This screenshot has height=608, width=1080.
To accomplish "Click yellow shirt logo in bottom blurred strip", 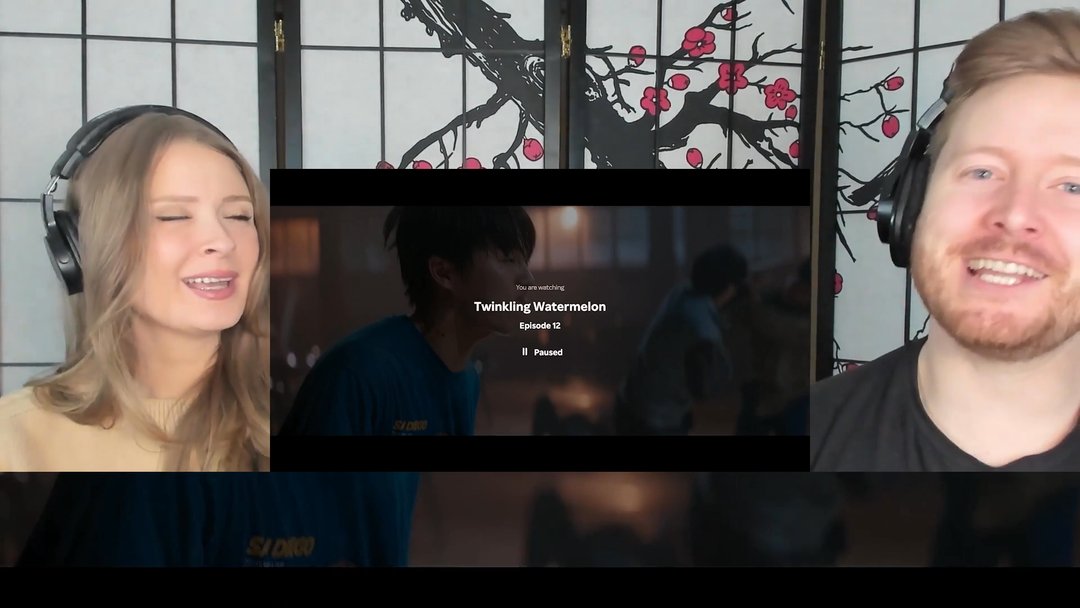I will click(x=280, y=546).
